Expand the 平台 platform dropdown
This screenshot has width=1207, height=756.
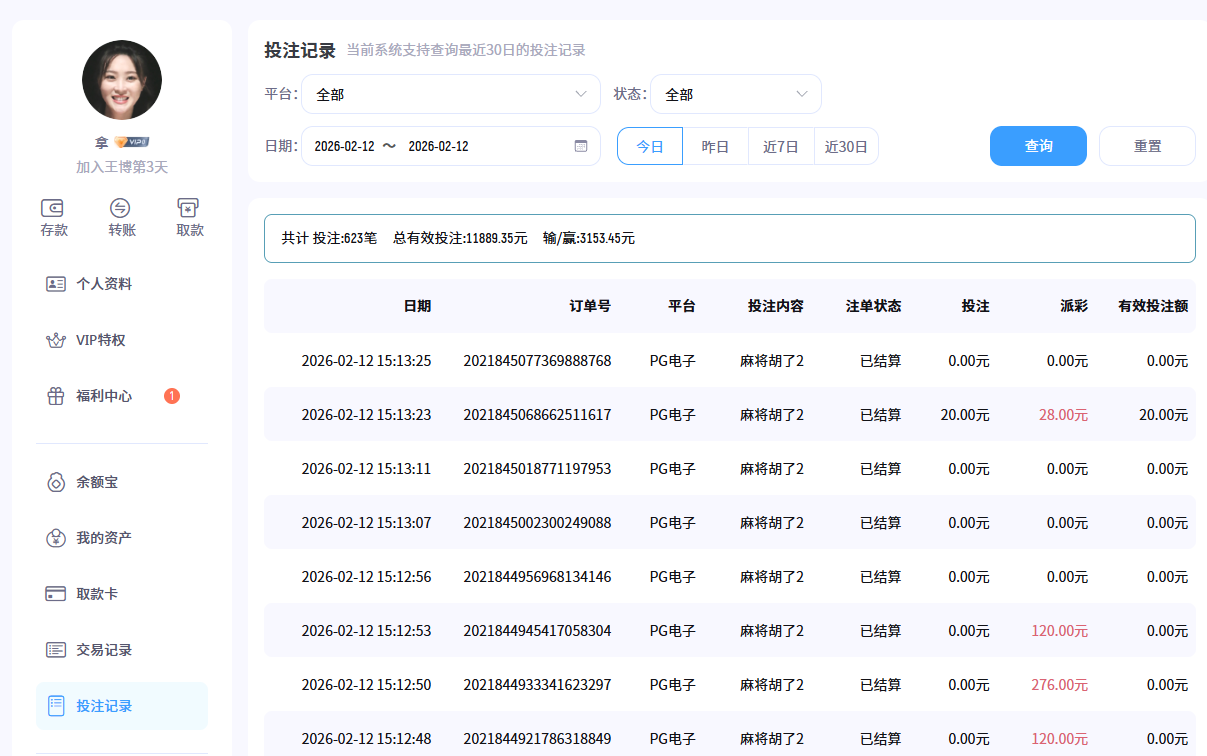pyautogui.click(x=450, y=93)
